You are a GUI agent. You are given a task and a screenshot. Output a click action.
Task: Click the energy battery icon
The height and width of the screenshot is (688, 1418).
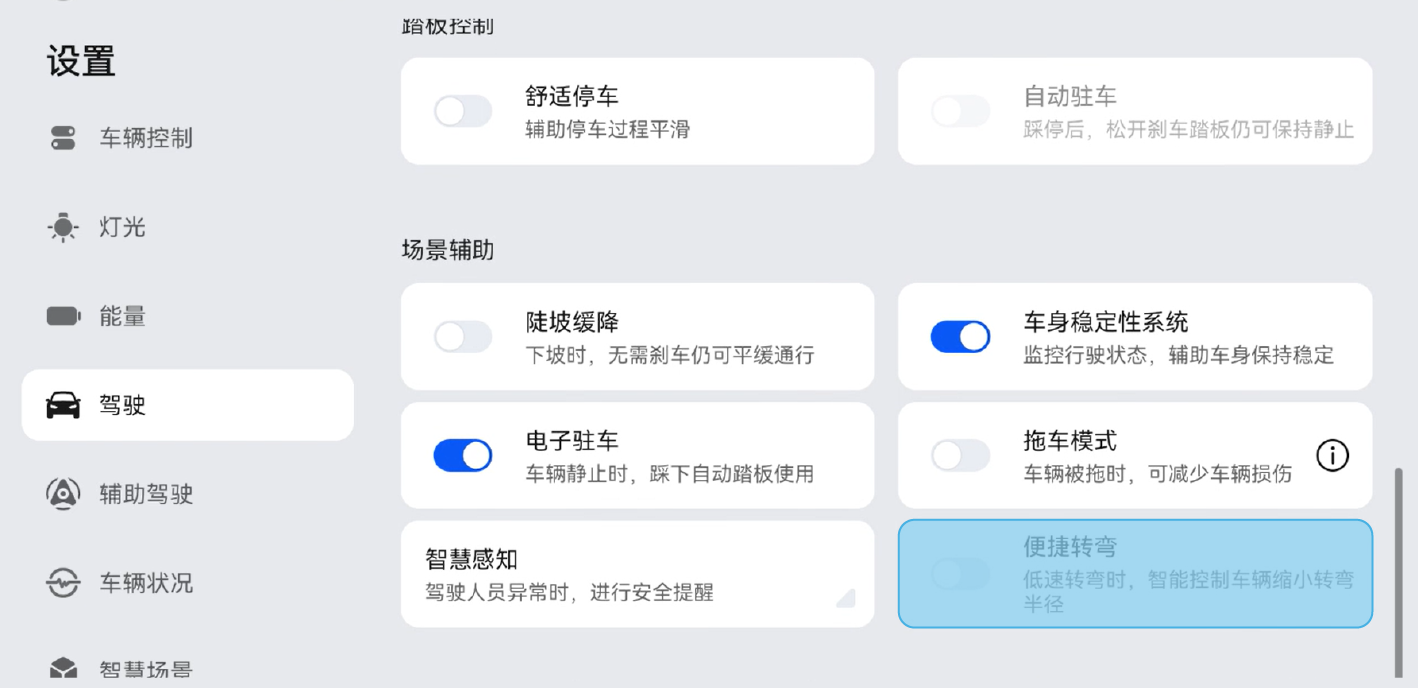[x=63, y=317]
